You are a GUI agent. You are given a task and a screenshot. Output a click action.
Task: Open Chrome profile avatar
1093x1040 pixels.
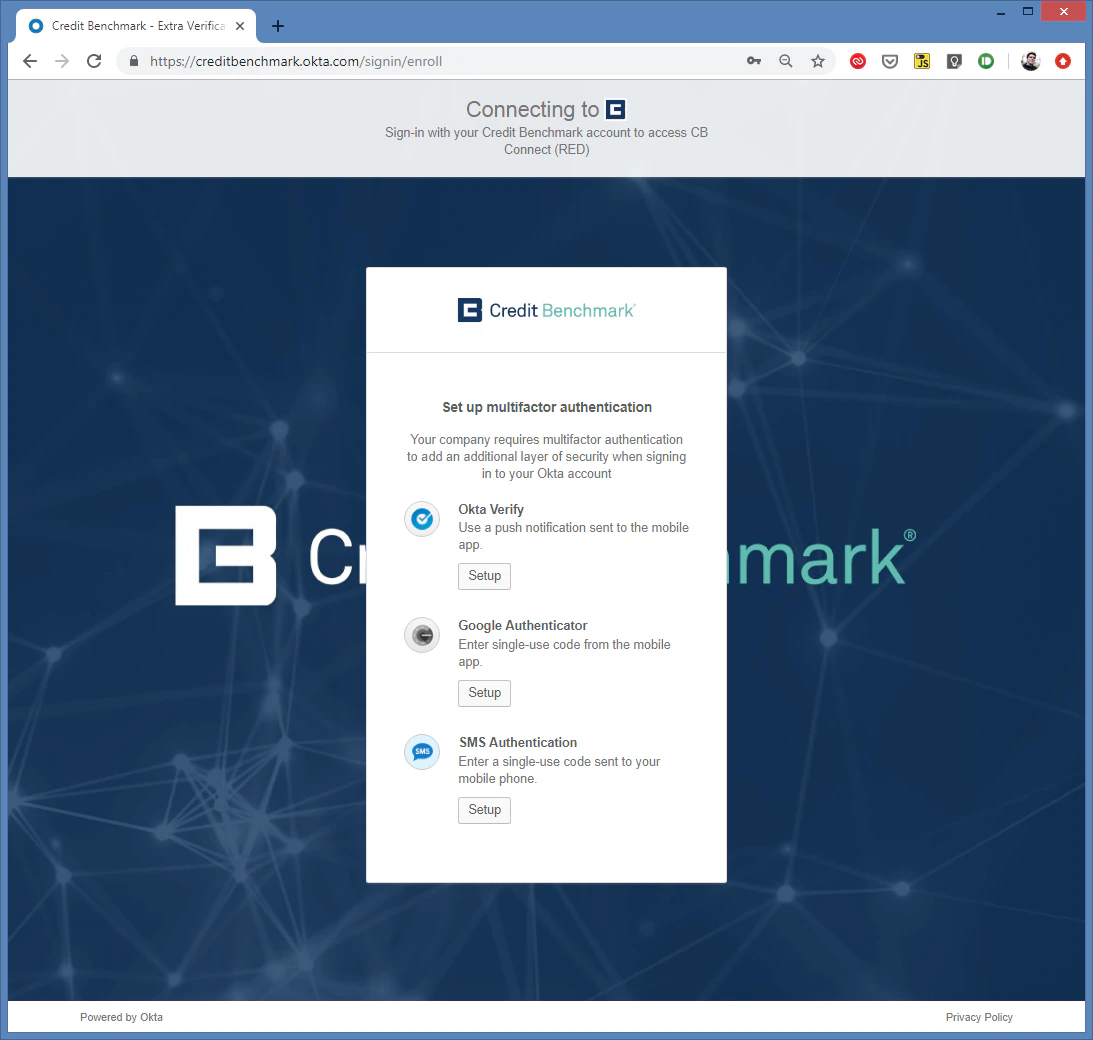click(x=1030, y=61)
